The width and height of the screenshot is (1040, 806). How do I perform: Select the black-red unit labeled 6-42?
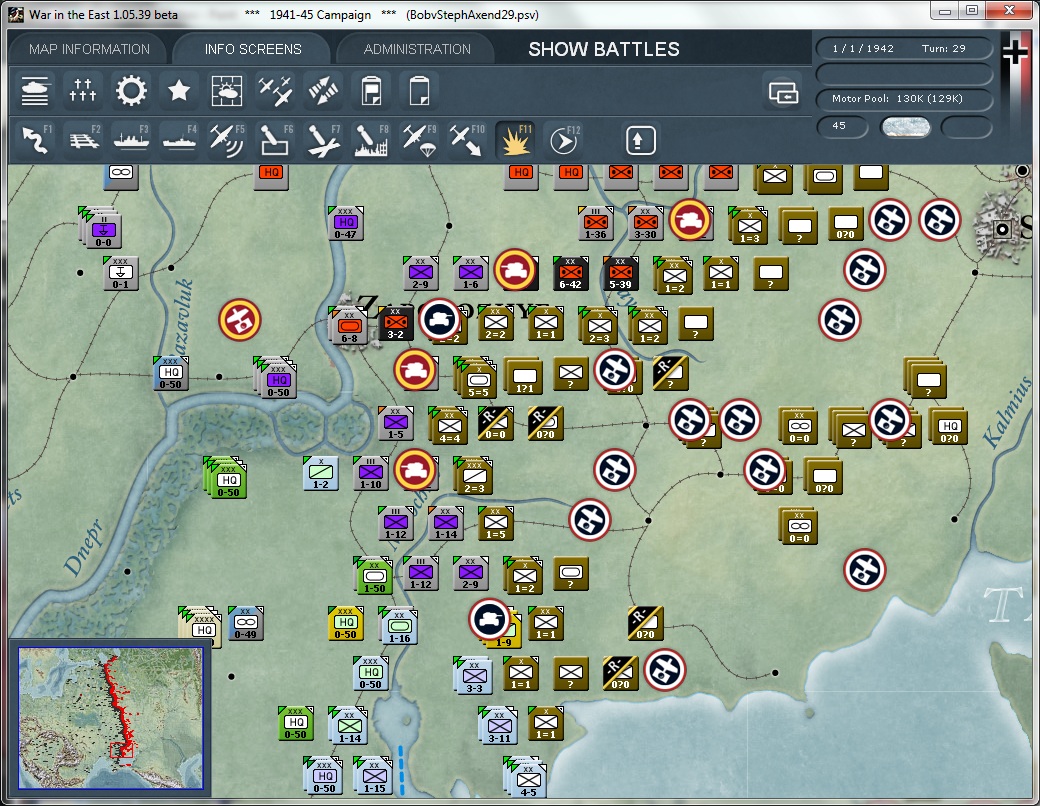click(x=570, y=273)
